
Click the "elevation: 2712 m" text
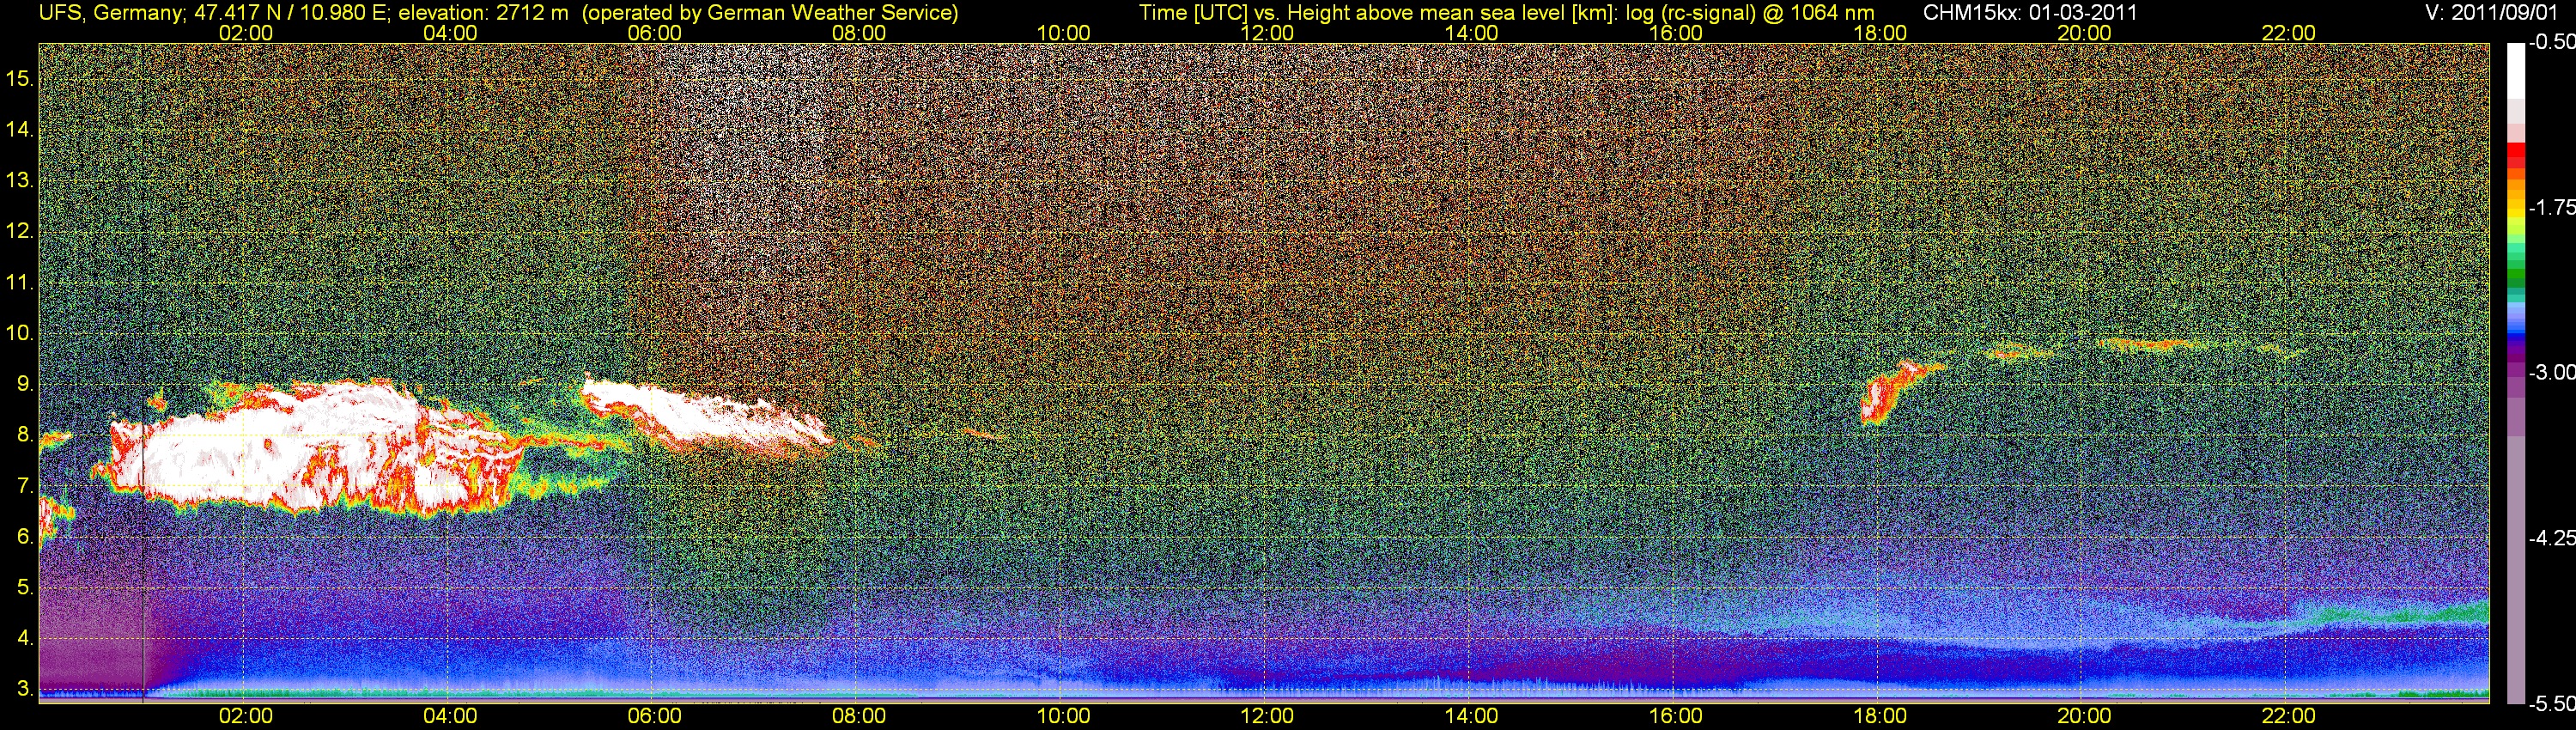coord(484,13)
